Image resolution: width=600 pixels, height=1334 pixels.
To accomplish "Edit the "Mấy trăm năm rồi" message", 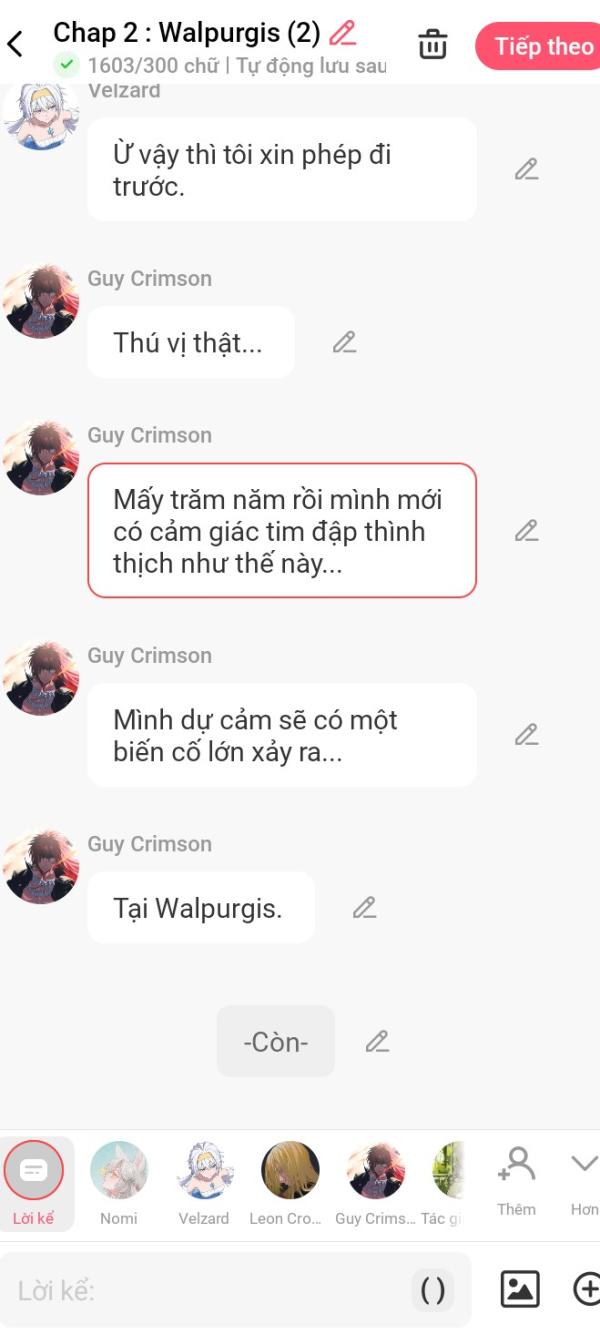I will tap(527, 531).
